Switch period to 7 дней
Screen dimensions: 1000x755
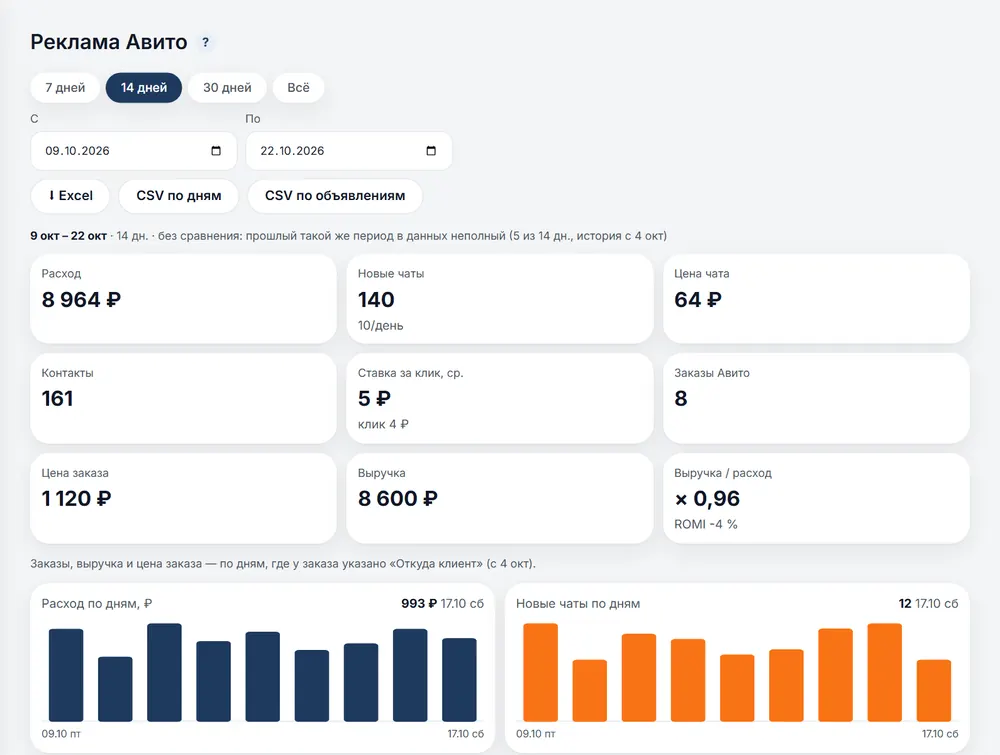tap(65, 87)
